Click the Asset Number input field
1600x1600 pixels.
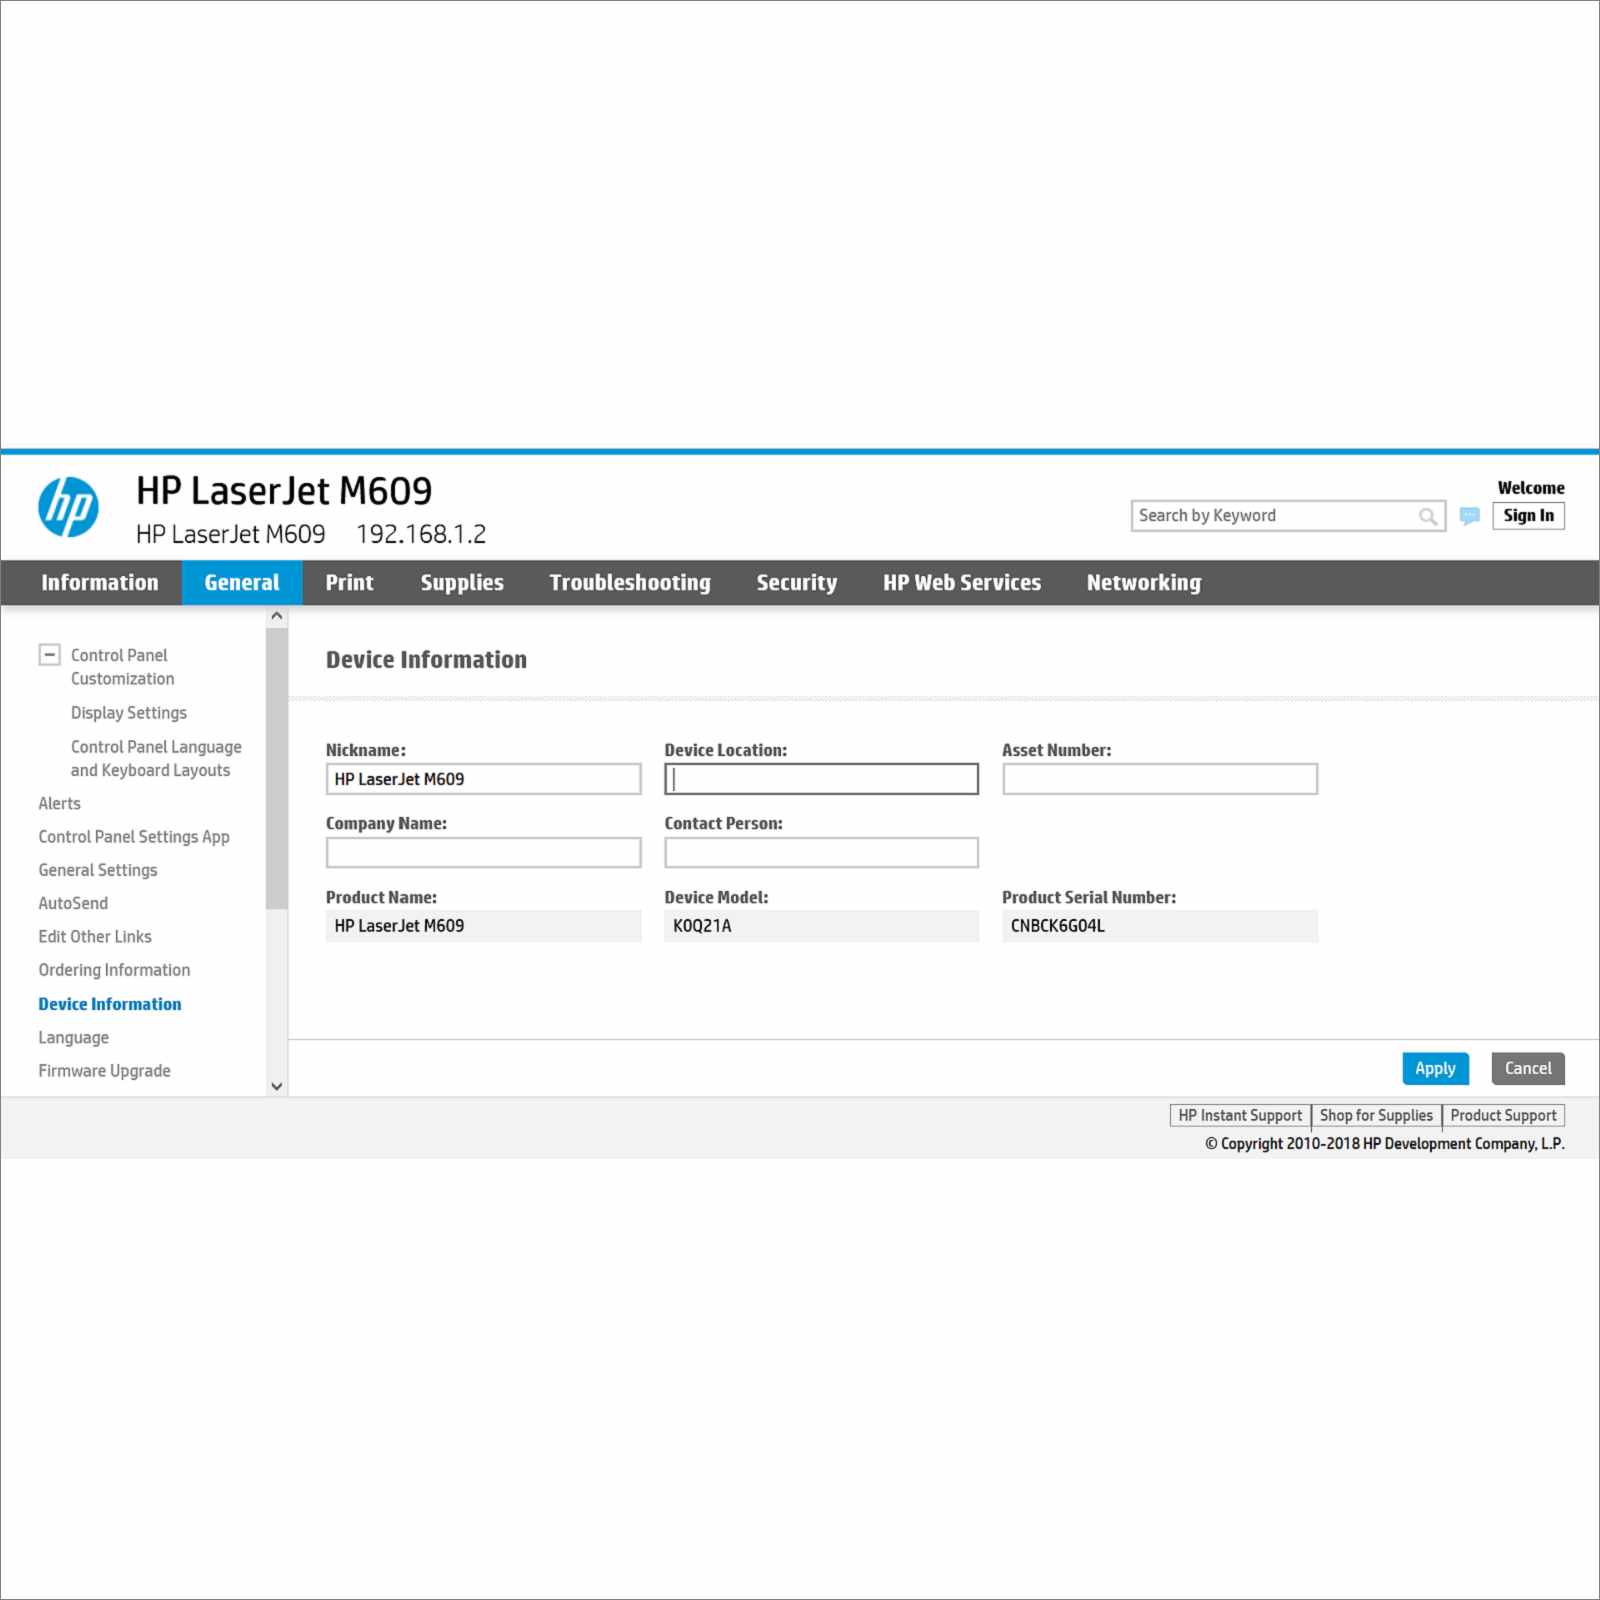(x=1160, y=779)
